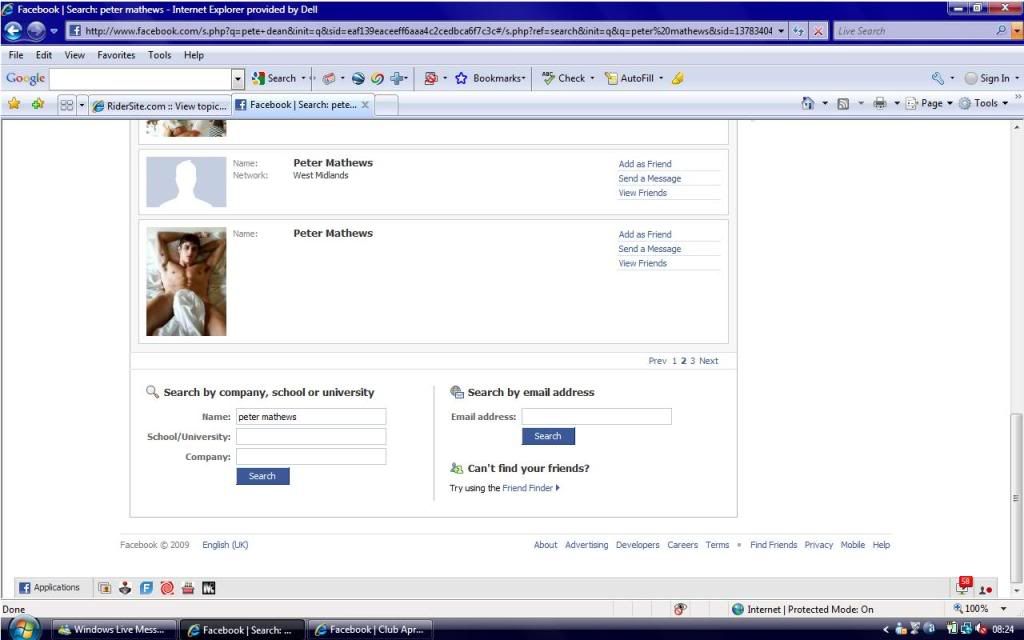Click Add as Friend for West Midlands Peter Mathews

(645, 164)
